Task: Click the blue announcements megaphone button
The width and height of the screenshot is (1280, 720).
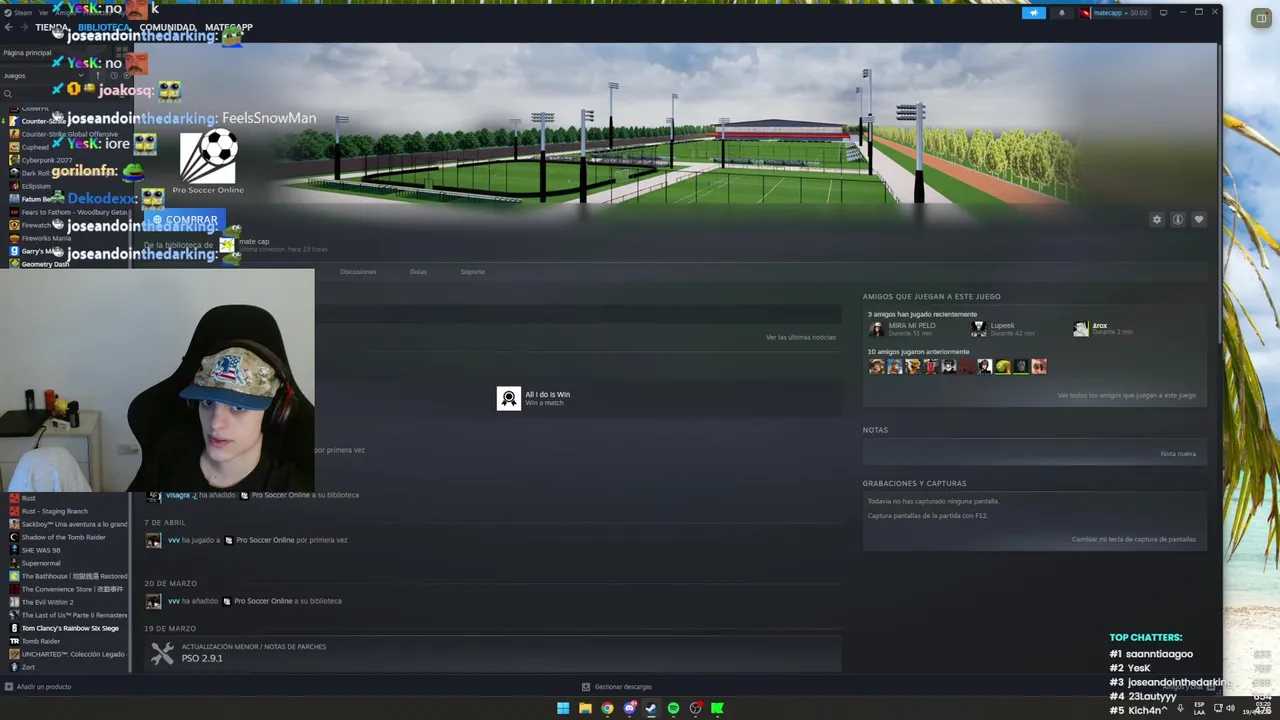Action: [1033, 13]
